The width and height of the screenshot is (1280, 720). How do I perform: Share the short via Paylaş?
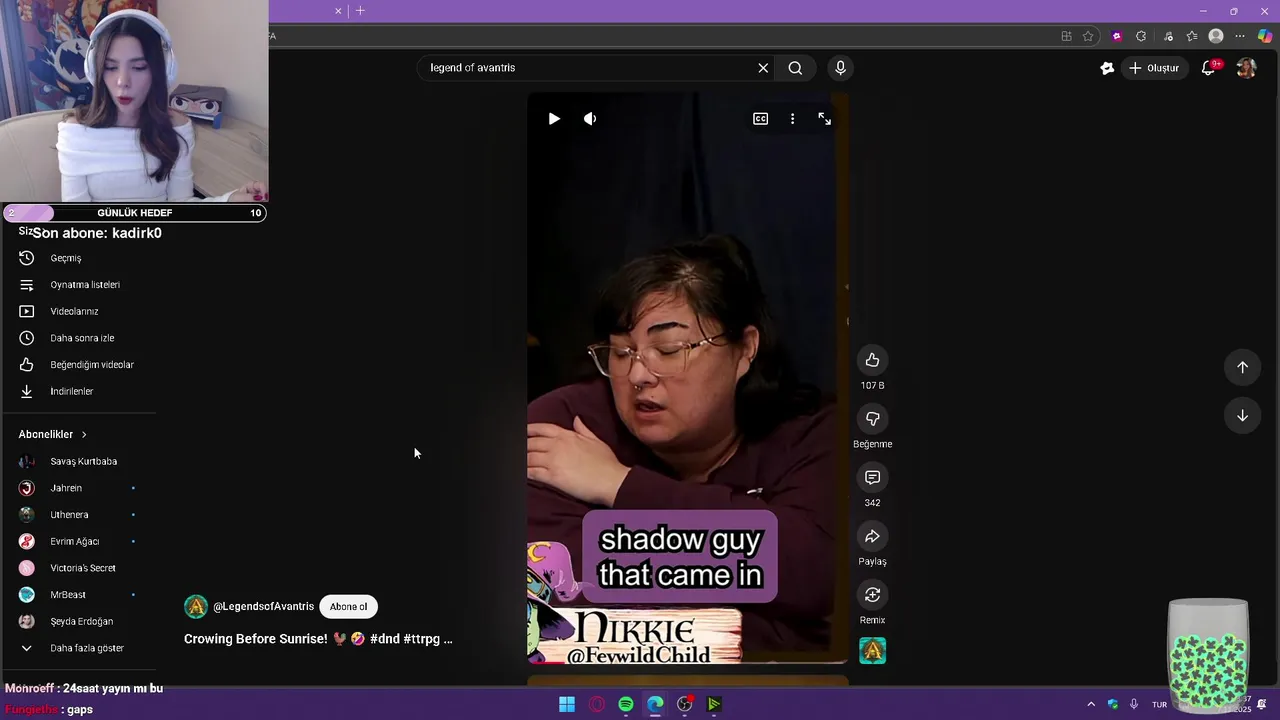(872, 536)
